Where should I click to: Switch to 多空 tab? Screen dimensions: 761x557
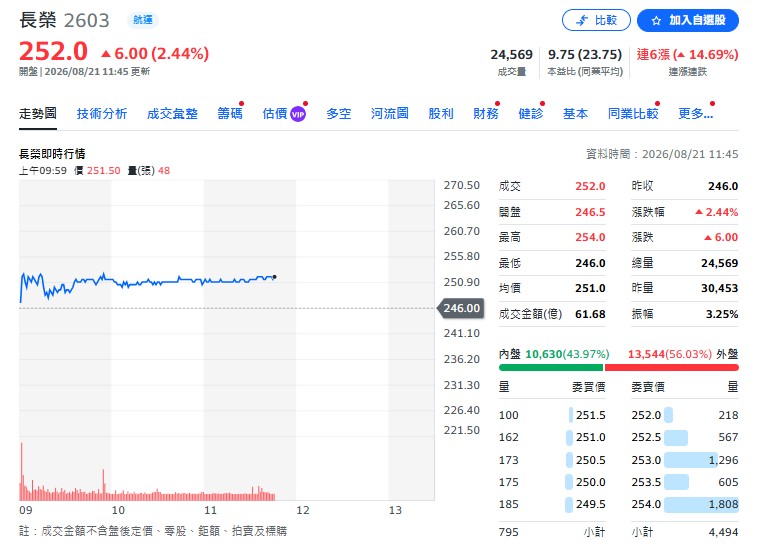[339, 114]
